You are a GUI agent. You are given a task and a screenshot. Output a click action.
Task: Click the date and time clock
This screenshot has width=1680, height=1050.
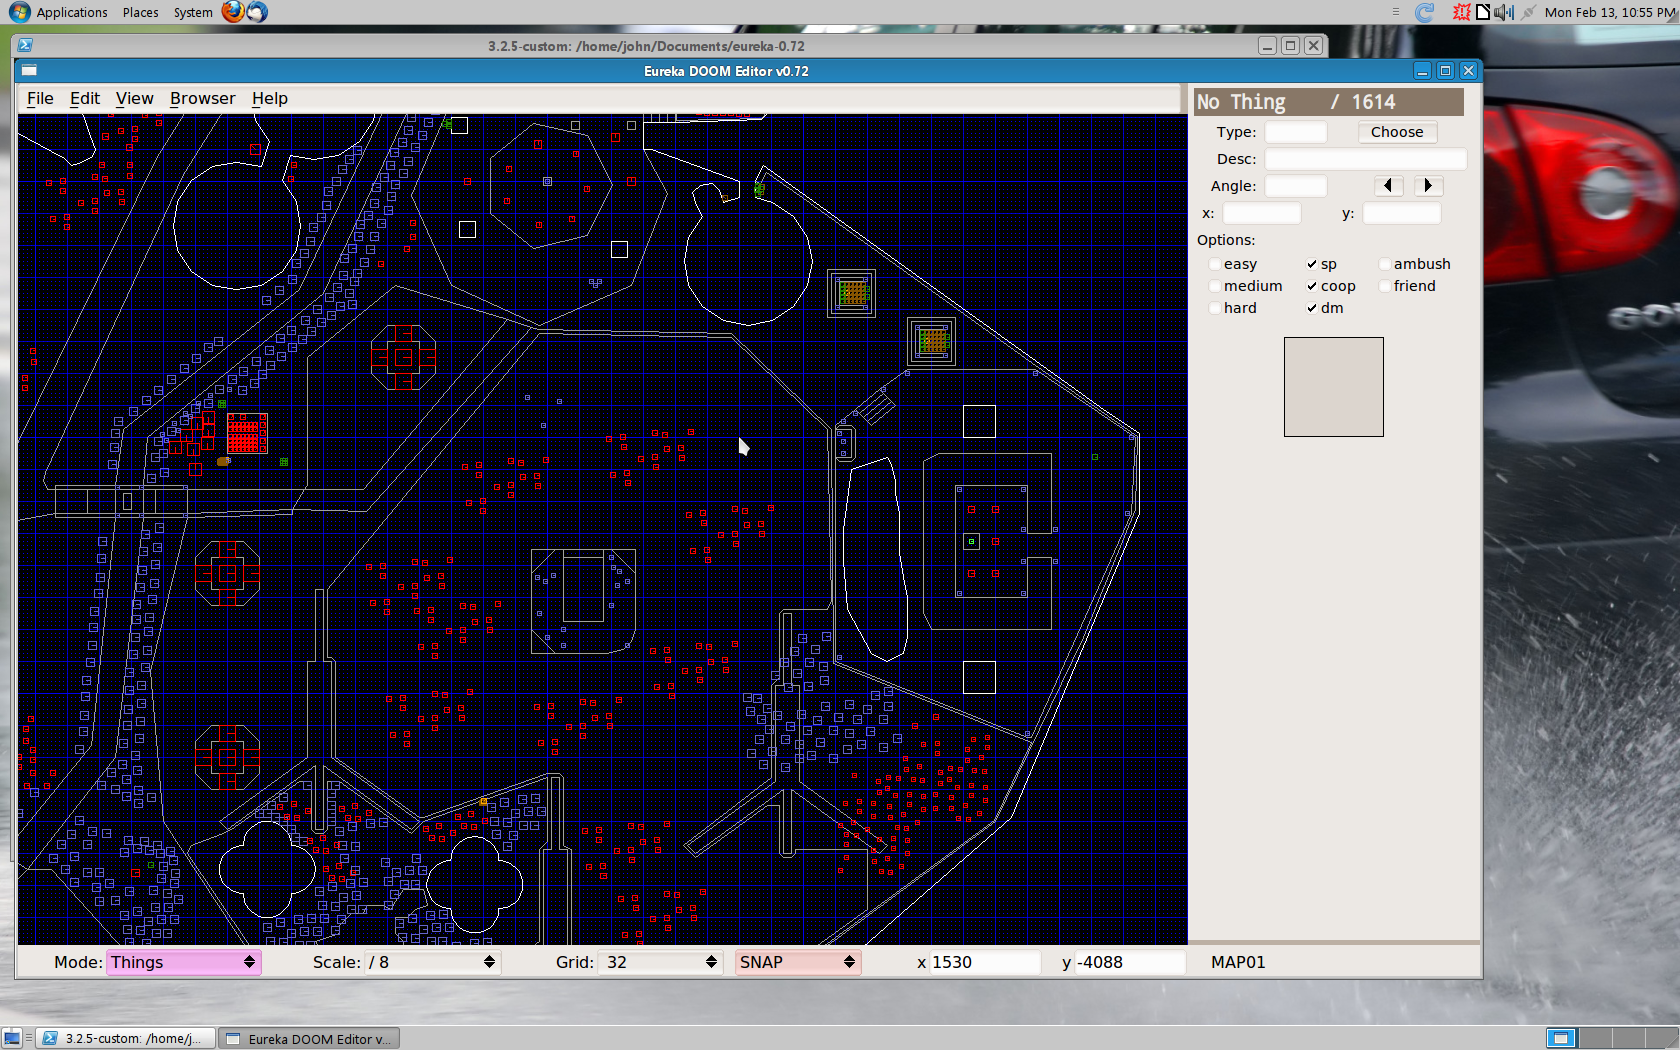coord(1610,12)
